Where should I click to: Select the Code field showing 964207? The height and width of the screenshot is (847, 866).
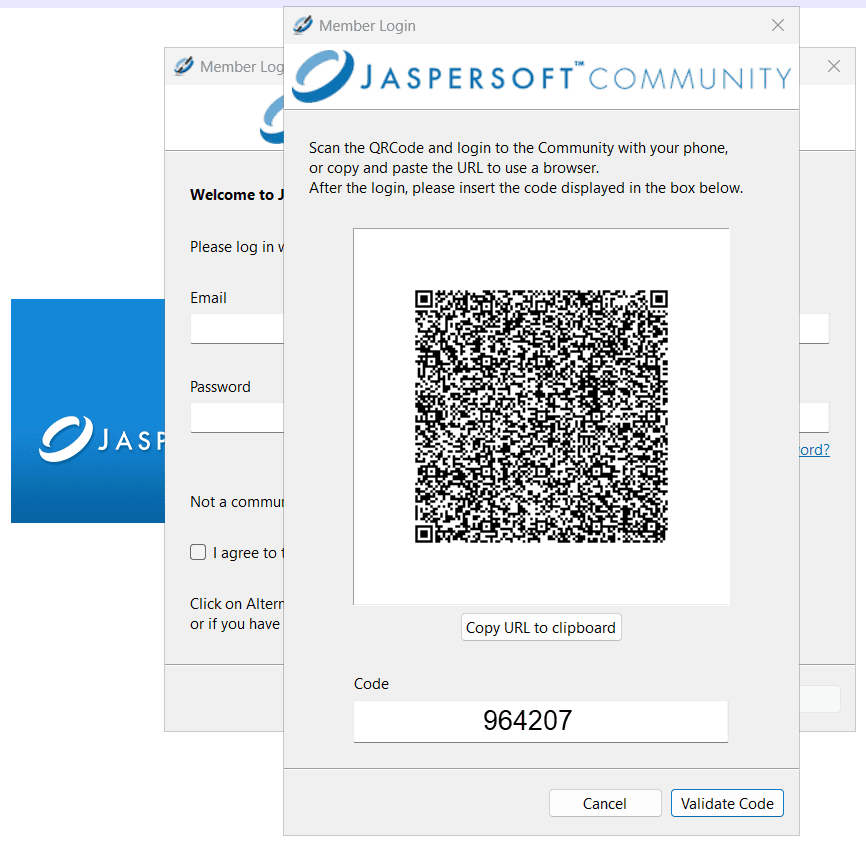pyautogui.click(x=541, y=721)
